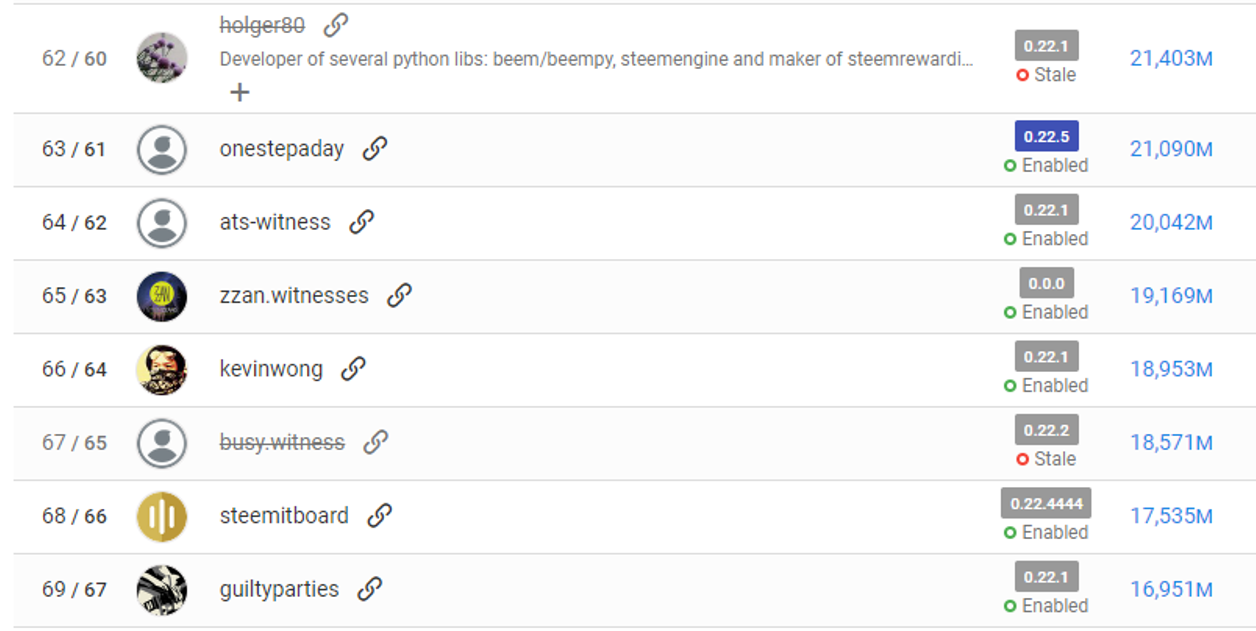Click the link icon beside holger80

336,25
